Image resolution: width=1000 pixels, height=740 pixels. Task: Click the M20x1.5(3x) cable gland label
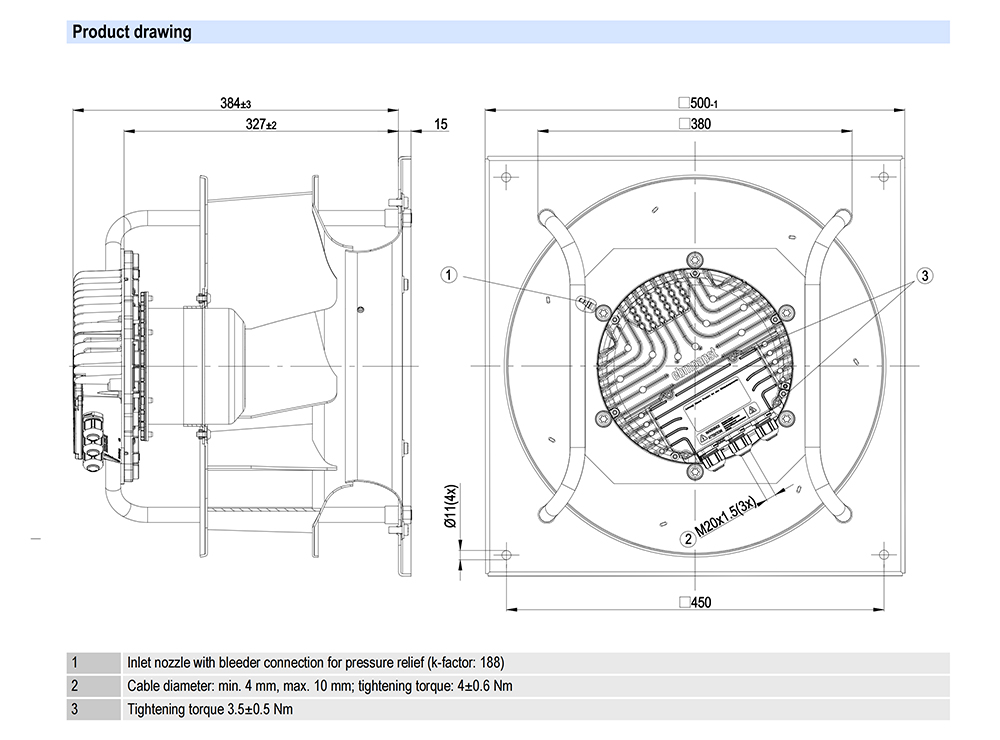pyautogui.click(x=728, y=515)
